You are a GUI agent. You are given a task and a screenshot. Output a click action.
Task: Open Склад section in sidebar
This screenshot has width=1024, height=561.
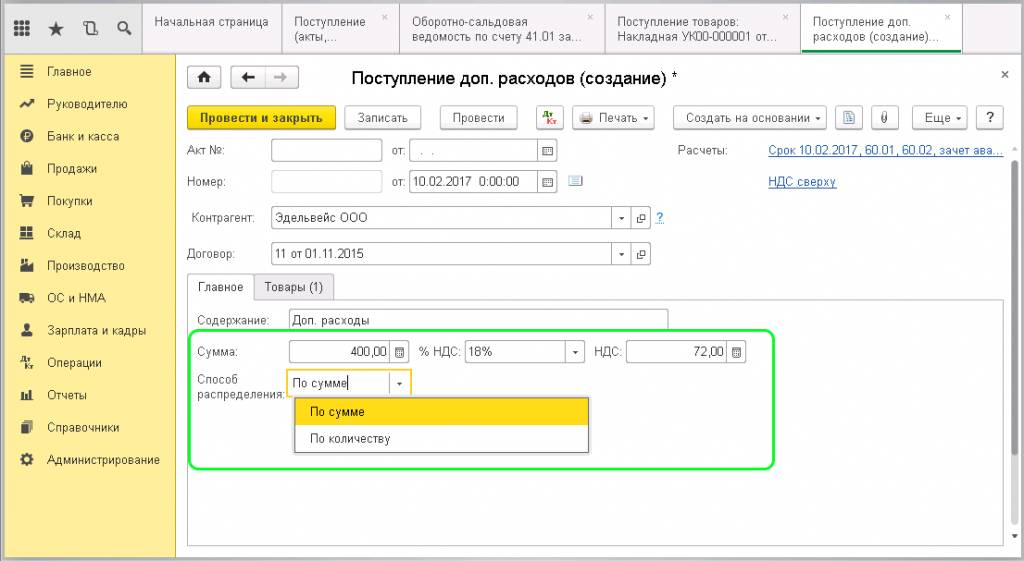click(64, 233)
